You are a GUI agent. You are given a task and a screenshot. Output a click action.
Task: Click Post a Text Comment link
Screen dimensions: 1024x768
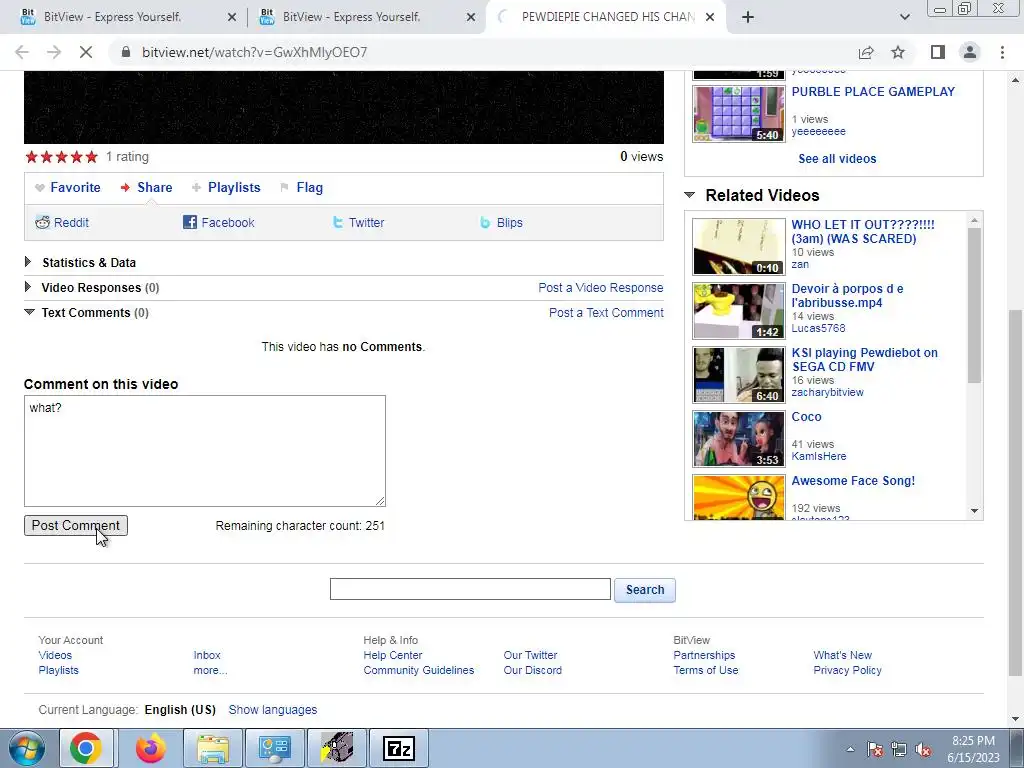pyautogui.click(x=606, y=313)
